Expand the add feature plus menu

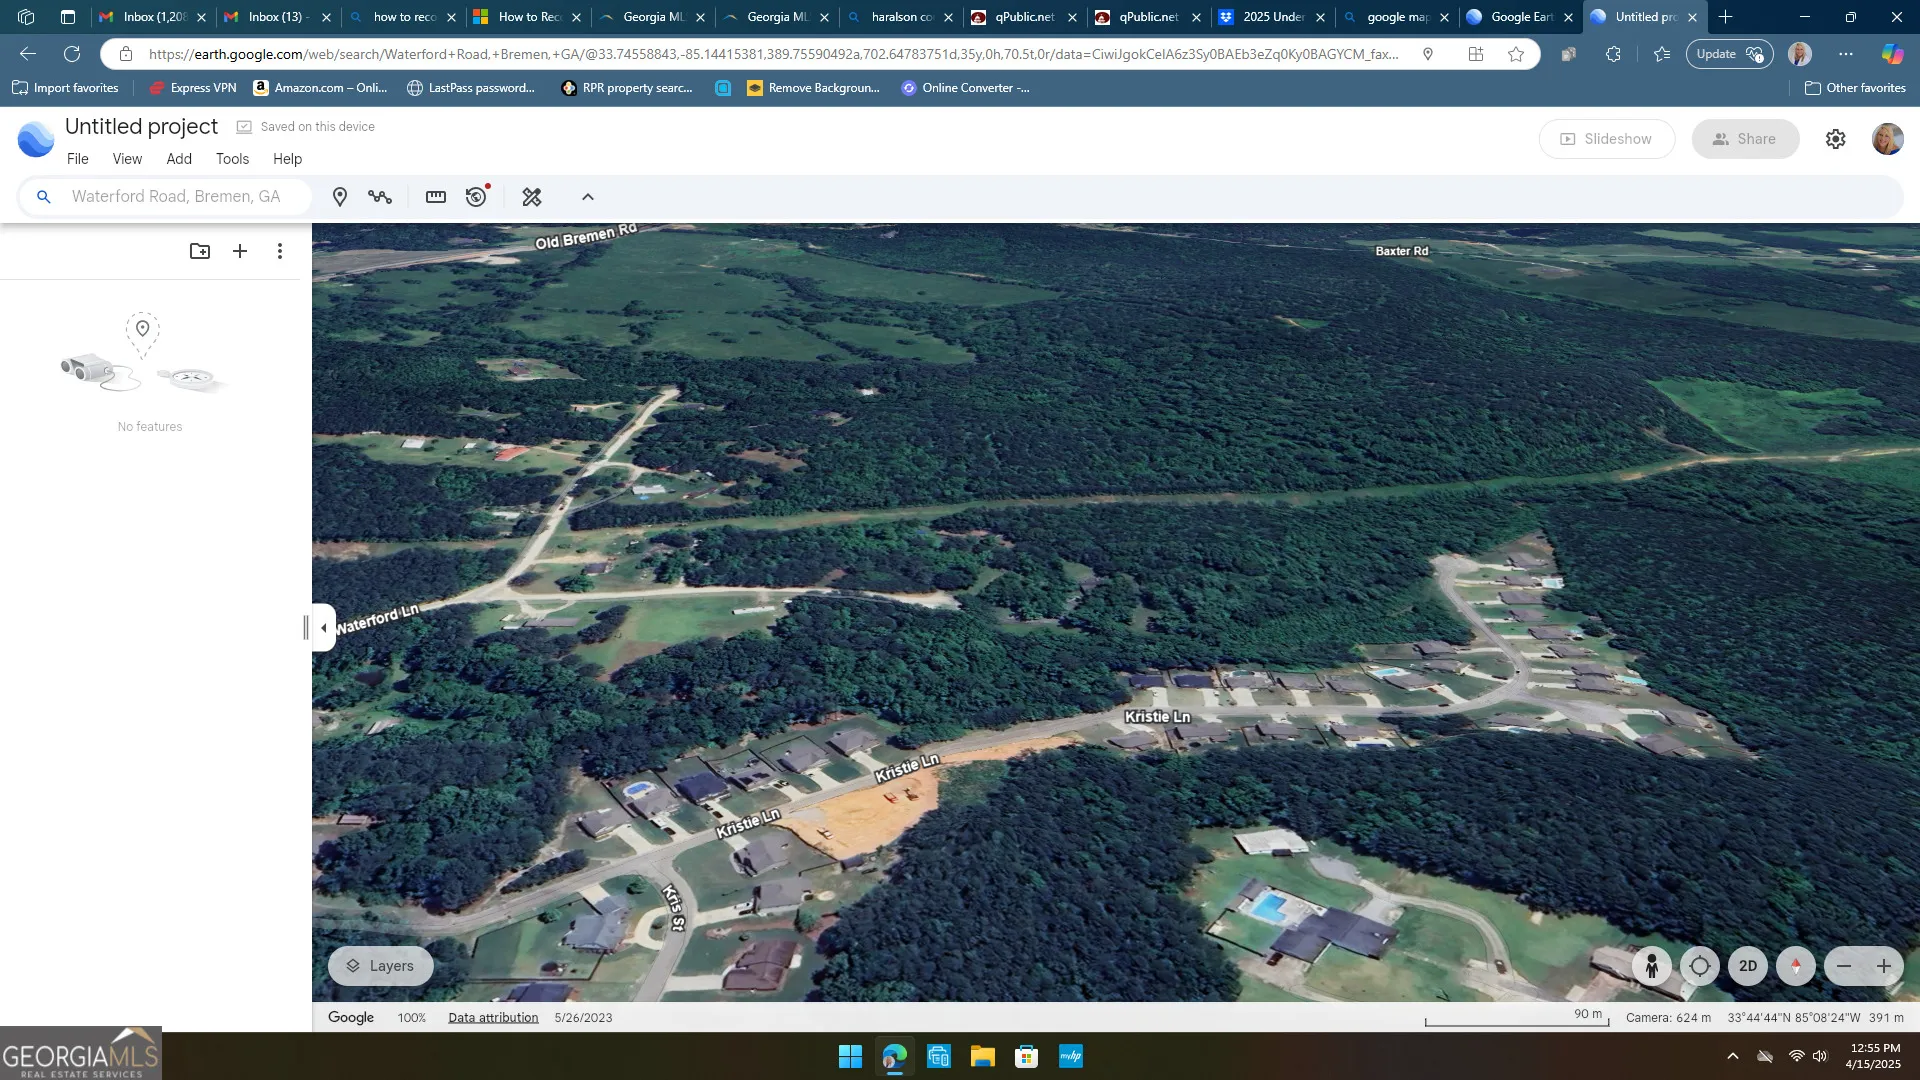pos(240,251)
